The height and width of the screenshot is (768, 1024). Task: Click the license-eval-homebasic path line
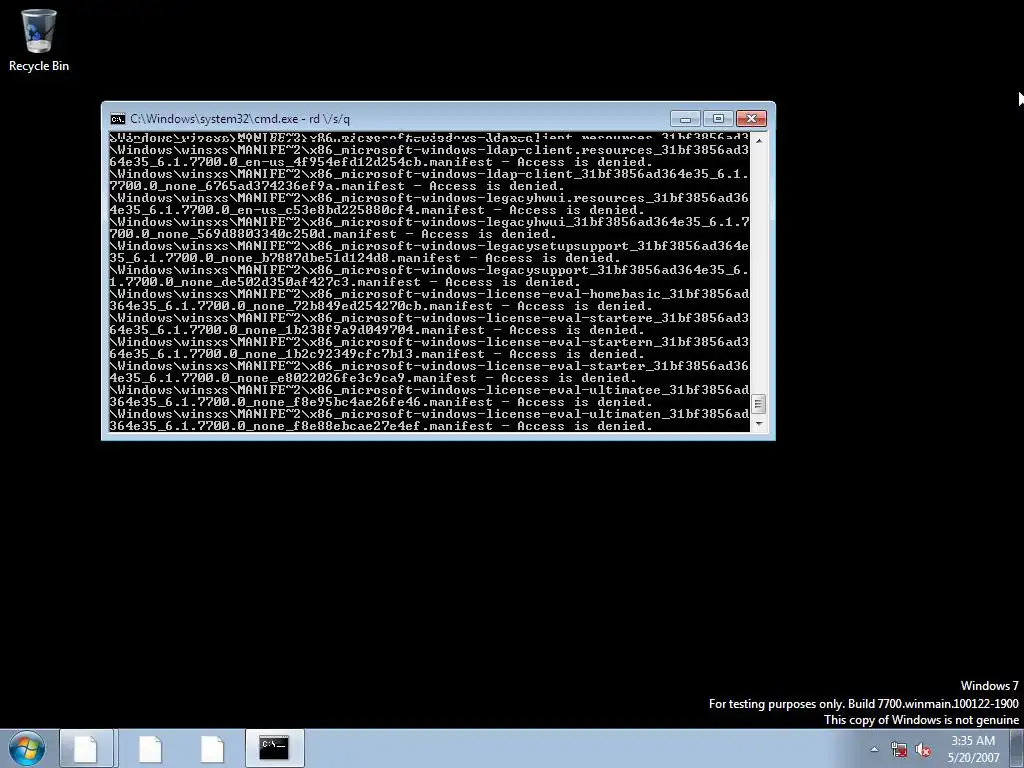(429, 294)
